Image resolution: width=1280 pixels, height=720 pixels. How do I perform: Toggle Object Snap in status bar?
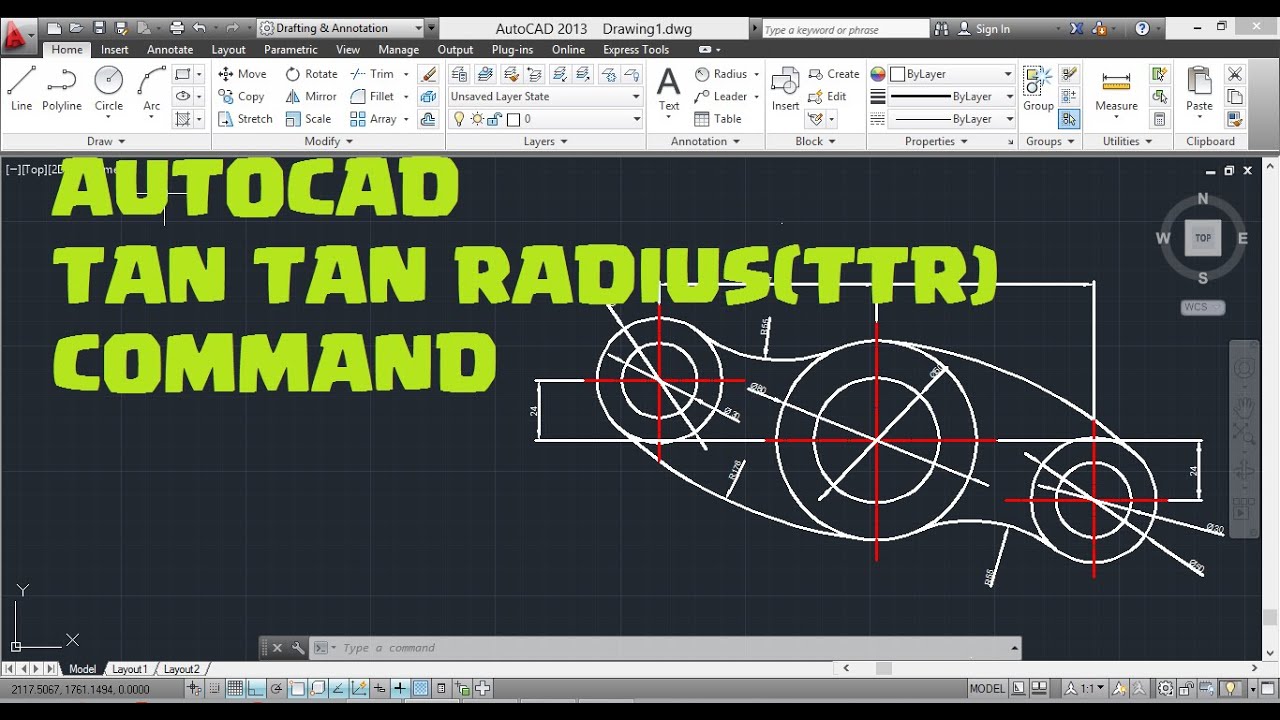[297, 688]
